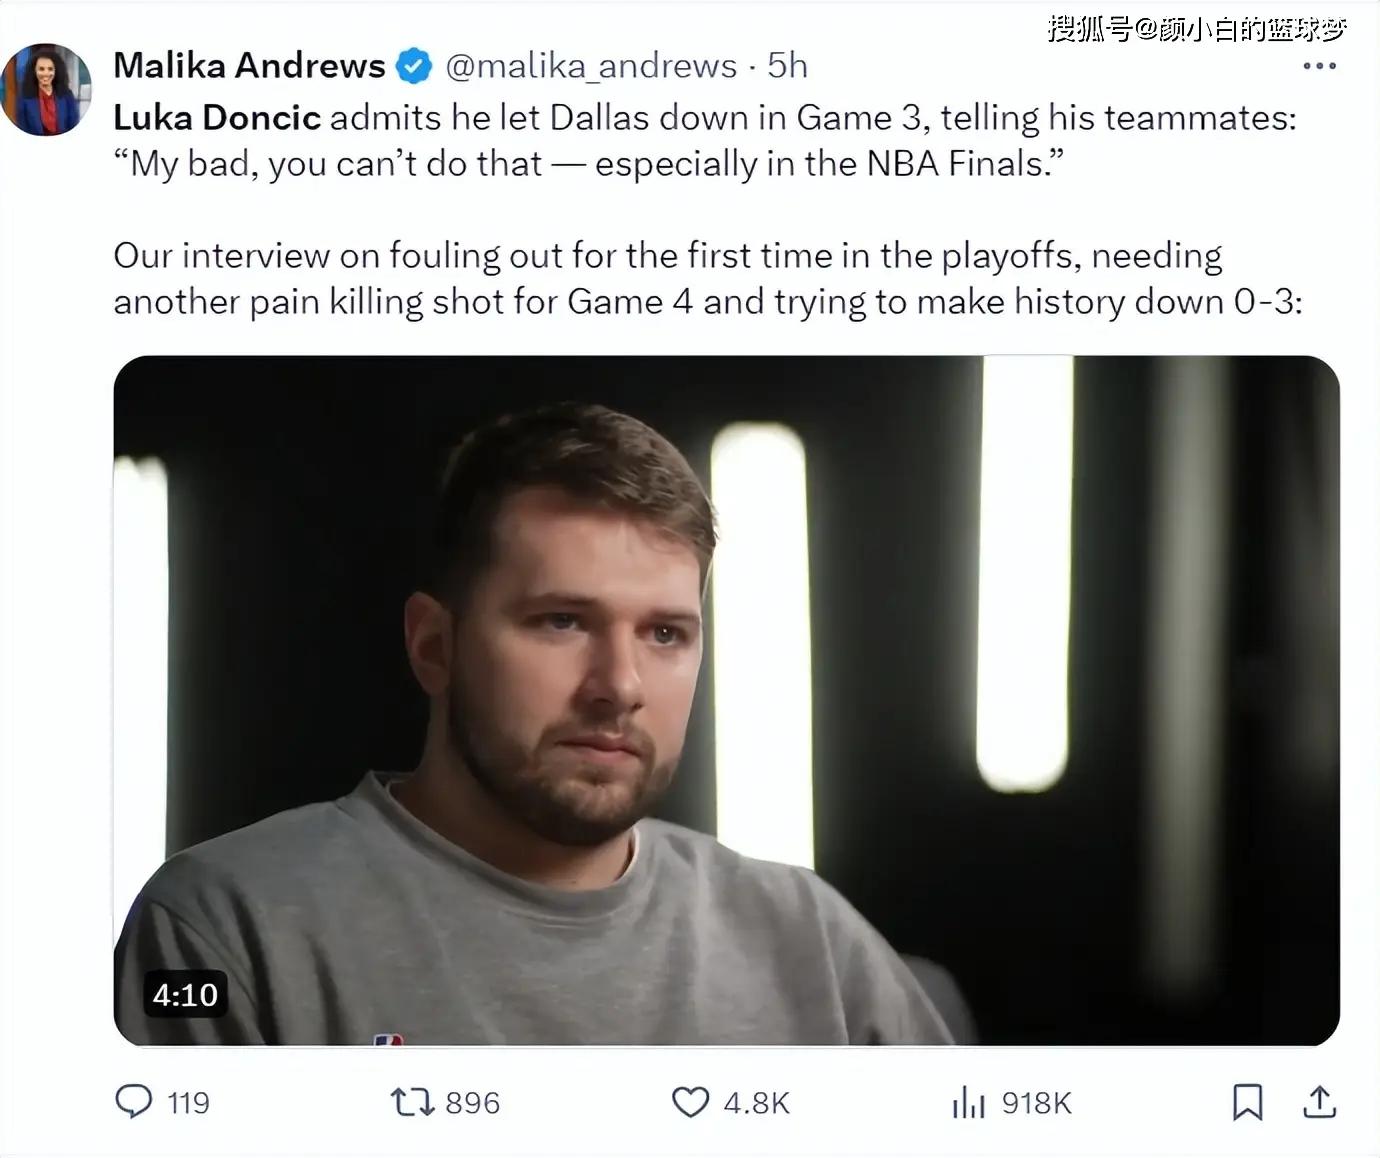Screen dimensions: 1380x1158
Task: Click the 4:10 video duration badge
Action: [x=185, y=995]
